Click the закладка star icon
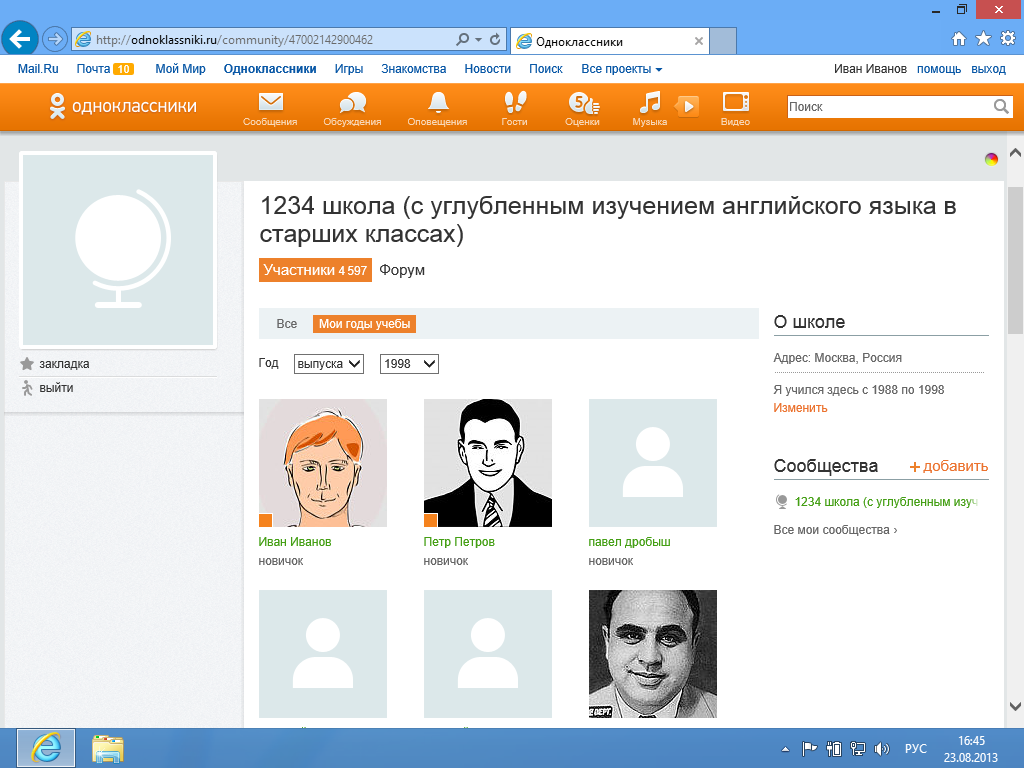This screenshot has width=1024, height=768. (x=27, y=364)
